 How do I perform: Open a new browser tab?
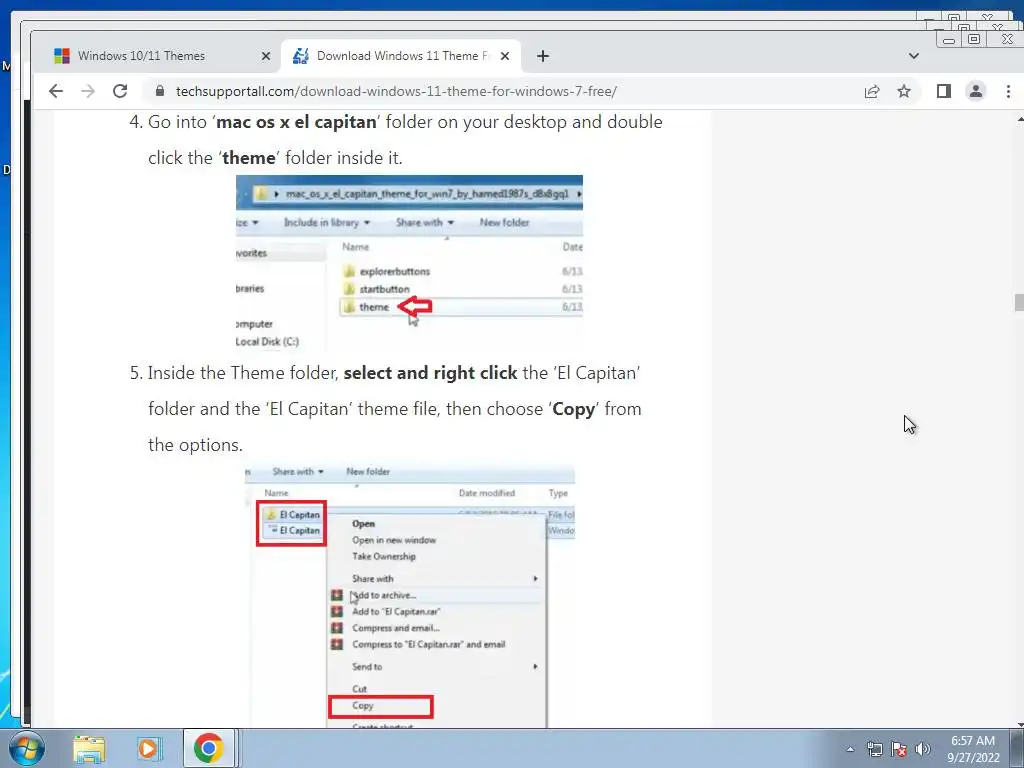(543, 56)
